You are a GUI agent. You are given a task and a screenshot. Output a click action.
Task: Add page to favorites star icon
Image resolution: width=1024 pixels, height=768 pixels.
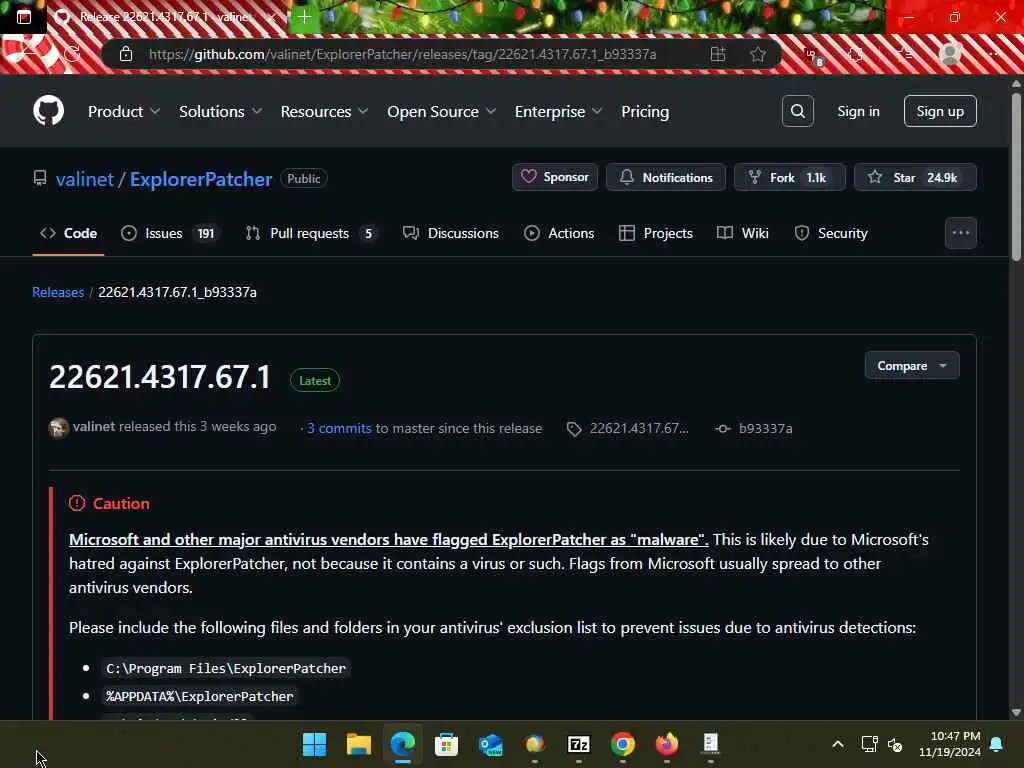[758, 54]
